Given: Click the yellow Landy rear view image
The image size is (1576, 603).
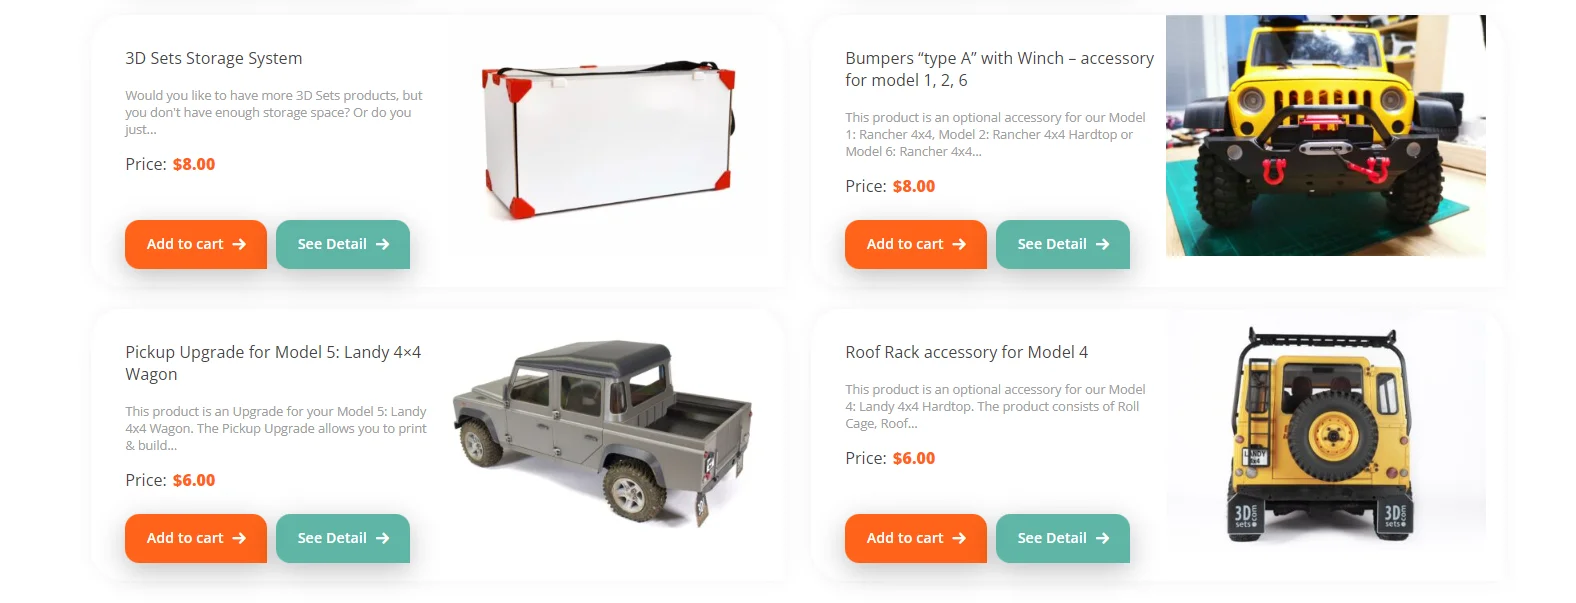Looking at the screenshot, I should [1326, 434].
